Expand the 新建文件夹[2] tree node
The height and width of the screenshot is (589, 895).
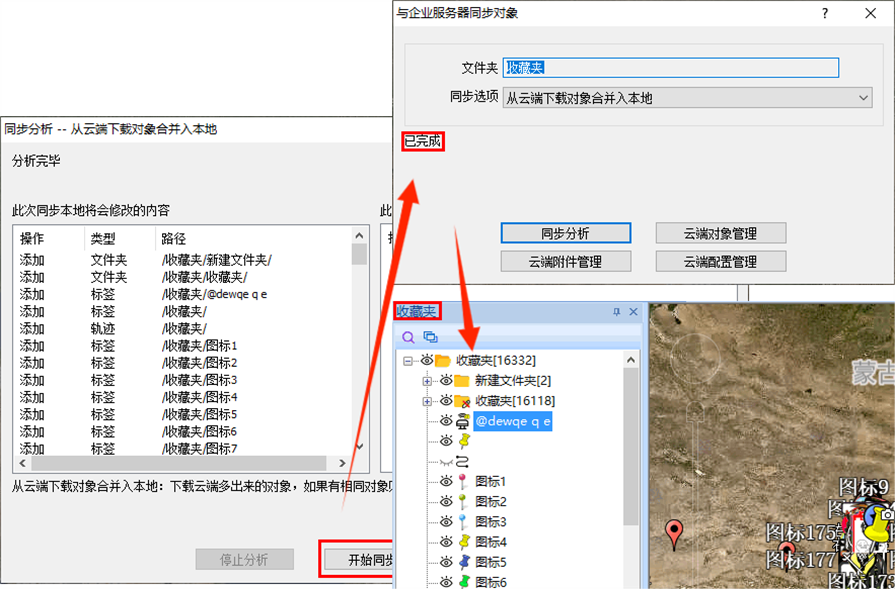point(427,381)
